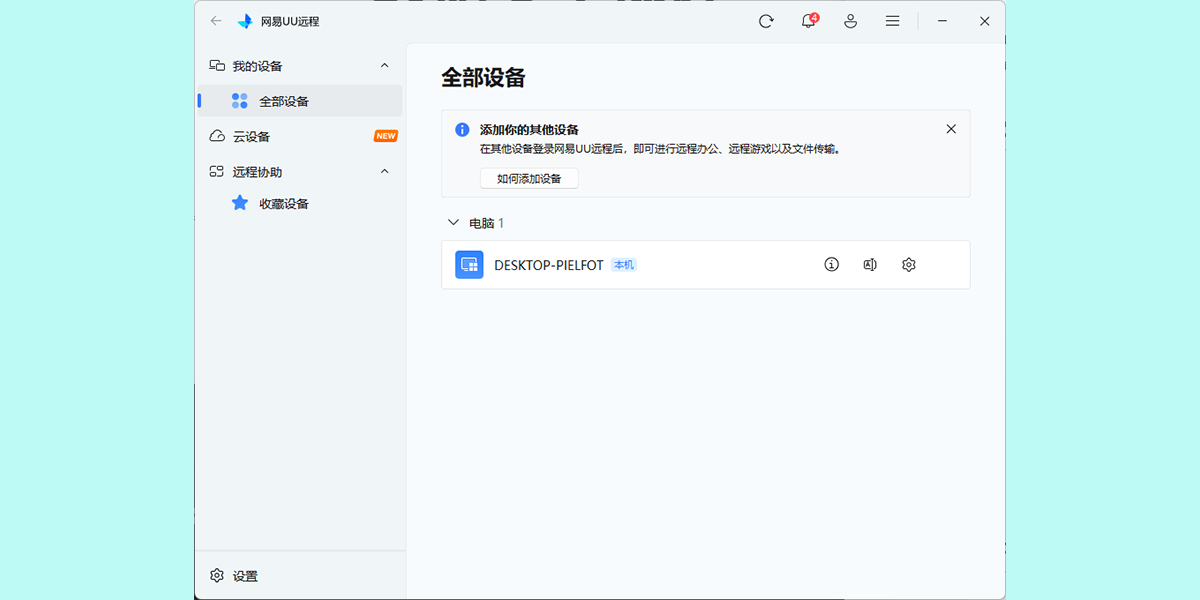Refresh the device list
1200x600 pixels.
click(766, 20)
